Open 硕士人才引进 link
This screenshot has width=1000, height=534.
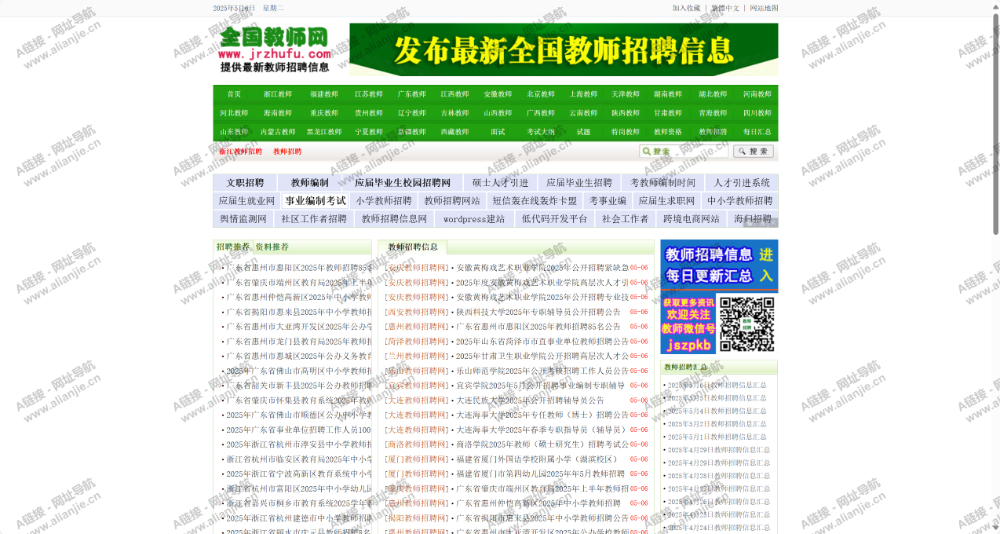click(x=501, y=182)
